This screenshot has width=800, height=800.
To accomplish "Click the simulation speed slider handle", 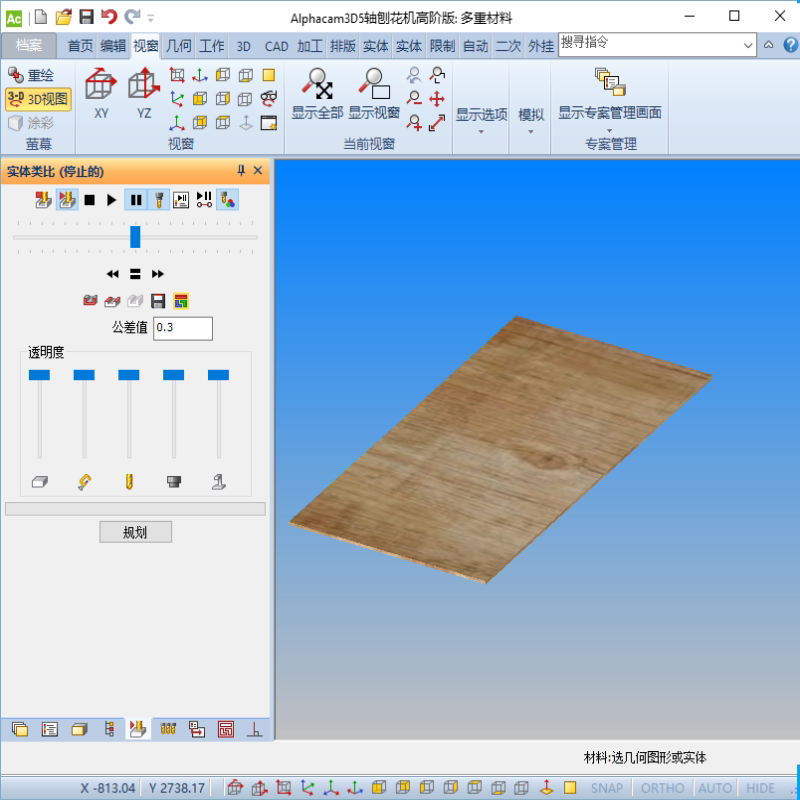I will pos(135,237).
